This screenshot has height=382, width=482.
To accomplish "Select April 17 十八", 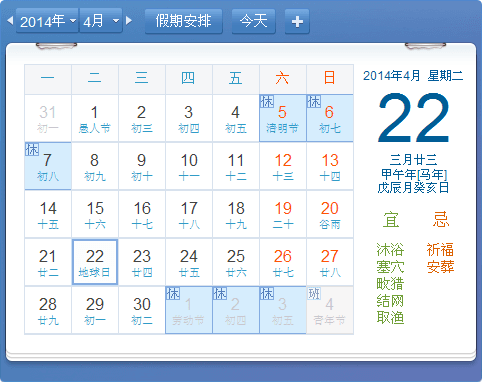I will 189,214.
